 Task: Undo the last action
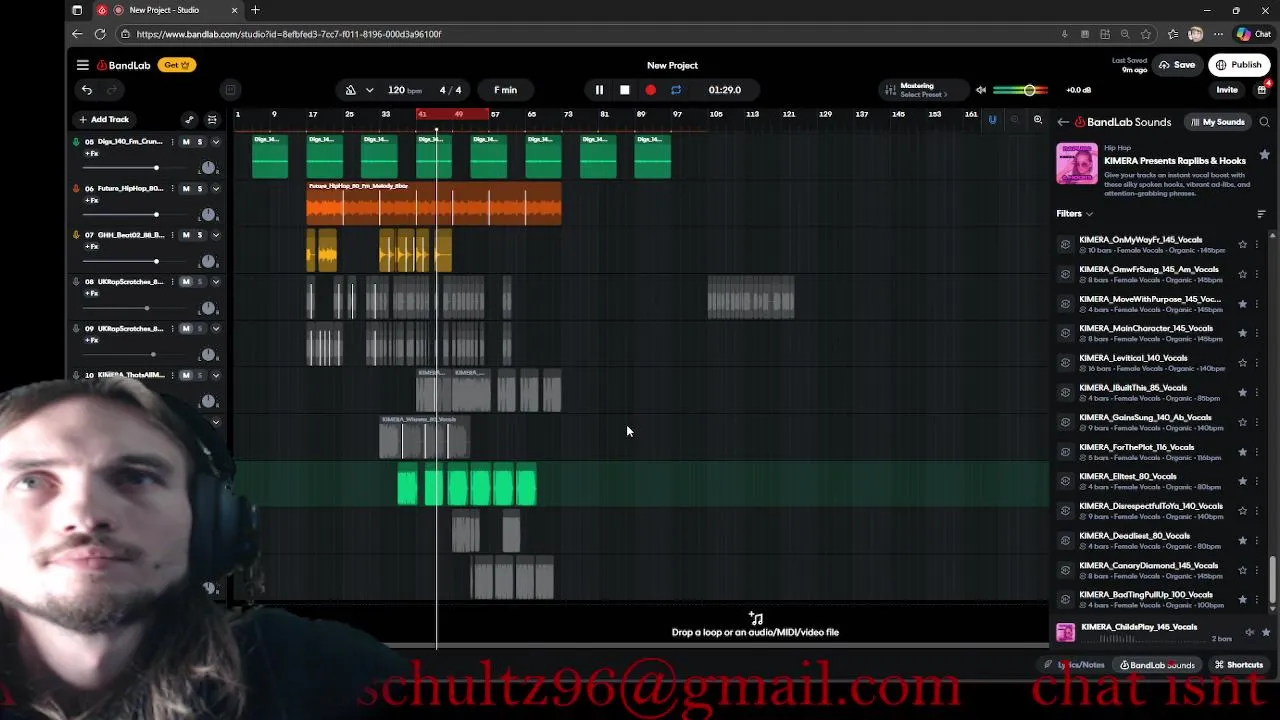click(87, 90)
